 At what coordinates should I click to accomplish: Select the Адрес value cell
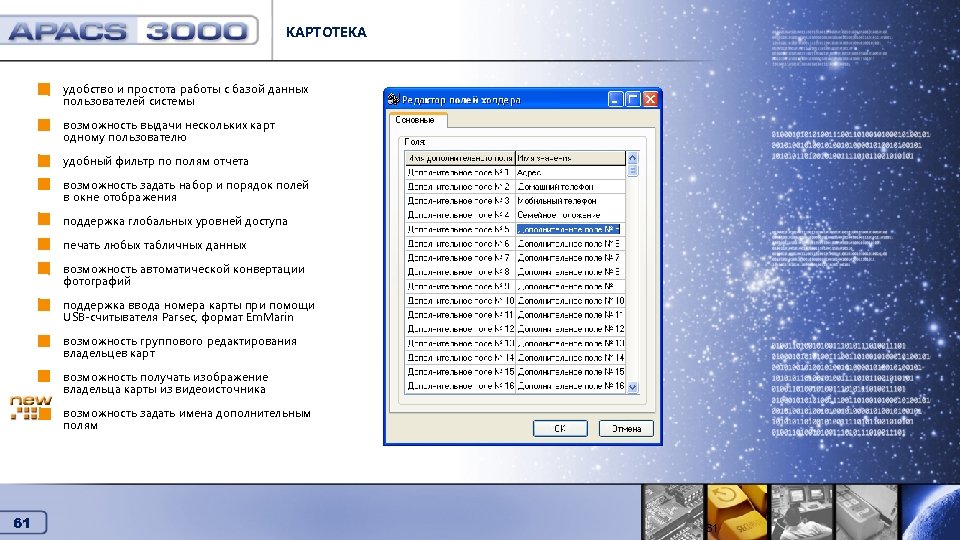click(570, 173)
